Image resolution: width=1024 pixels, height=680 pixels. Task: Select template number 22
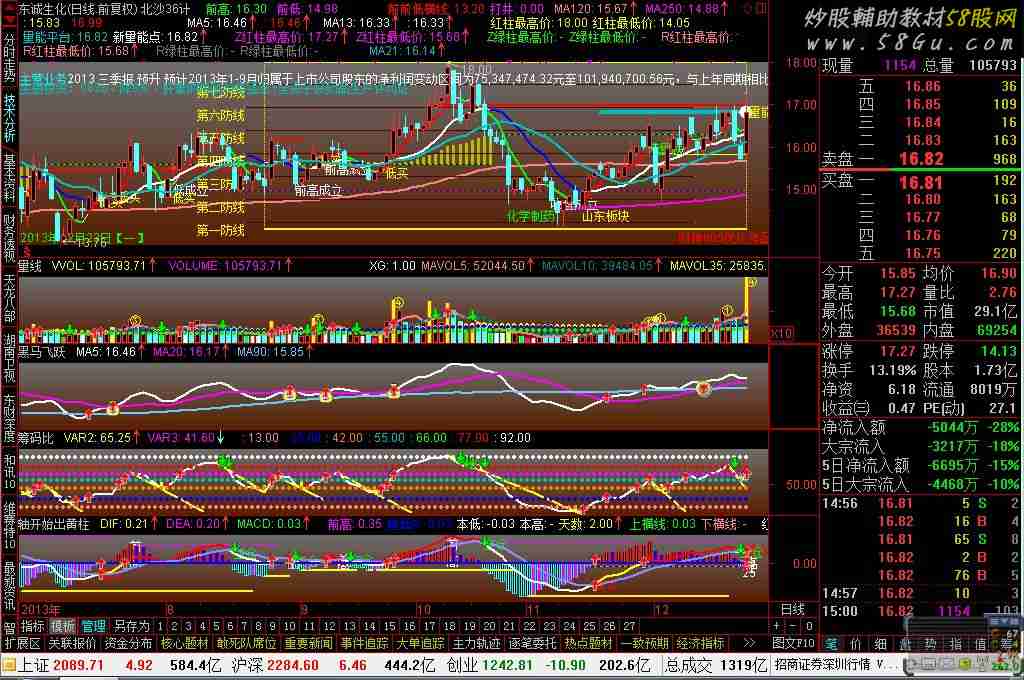point(530,626)
